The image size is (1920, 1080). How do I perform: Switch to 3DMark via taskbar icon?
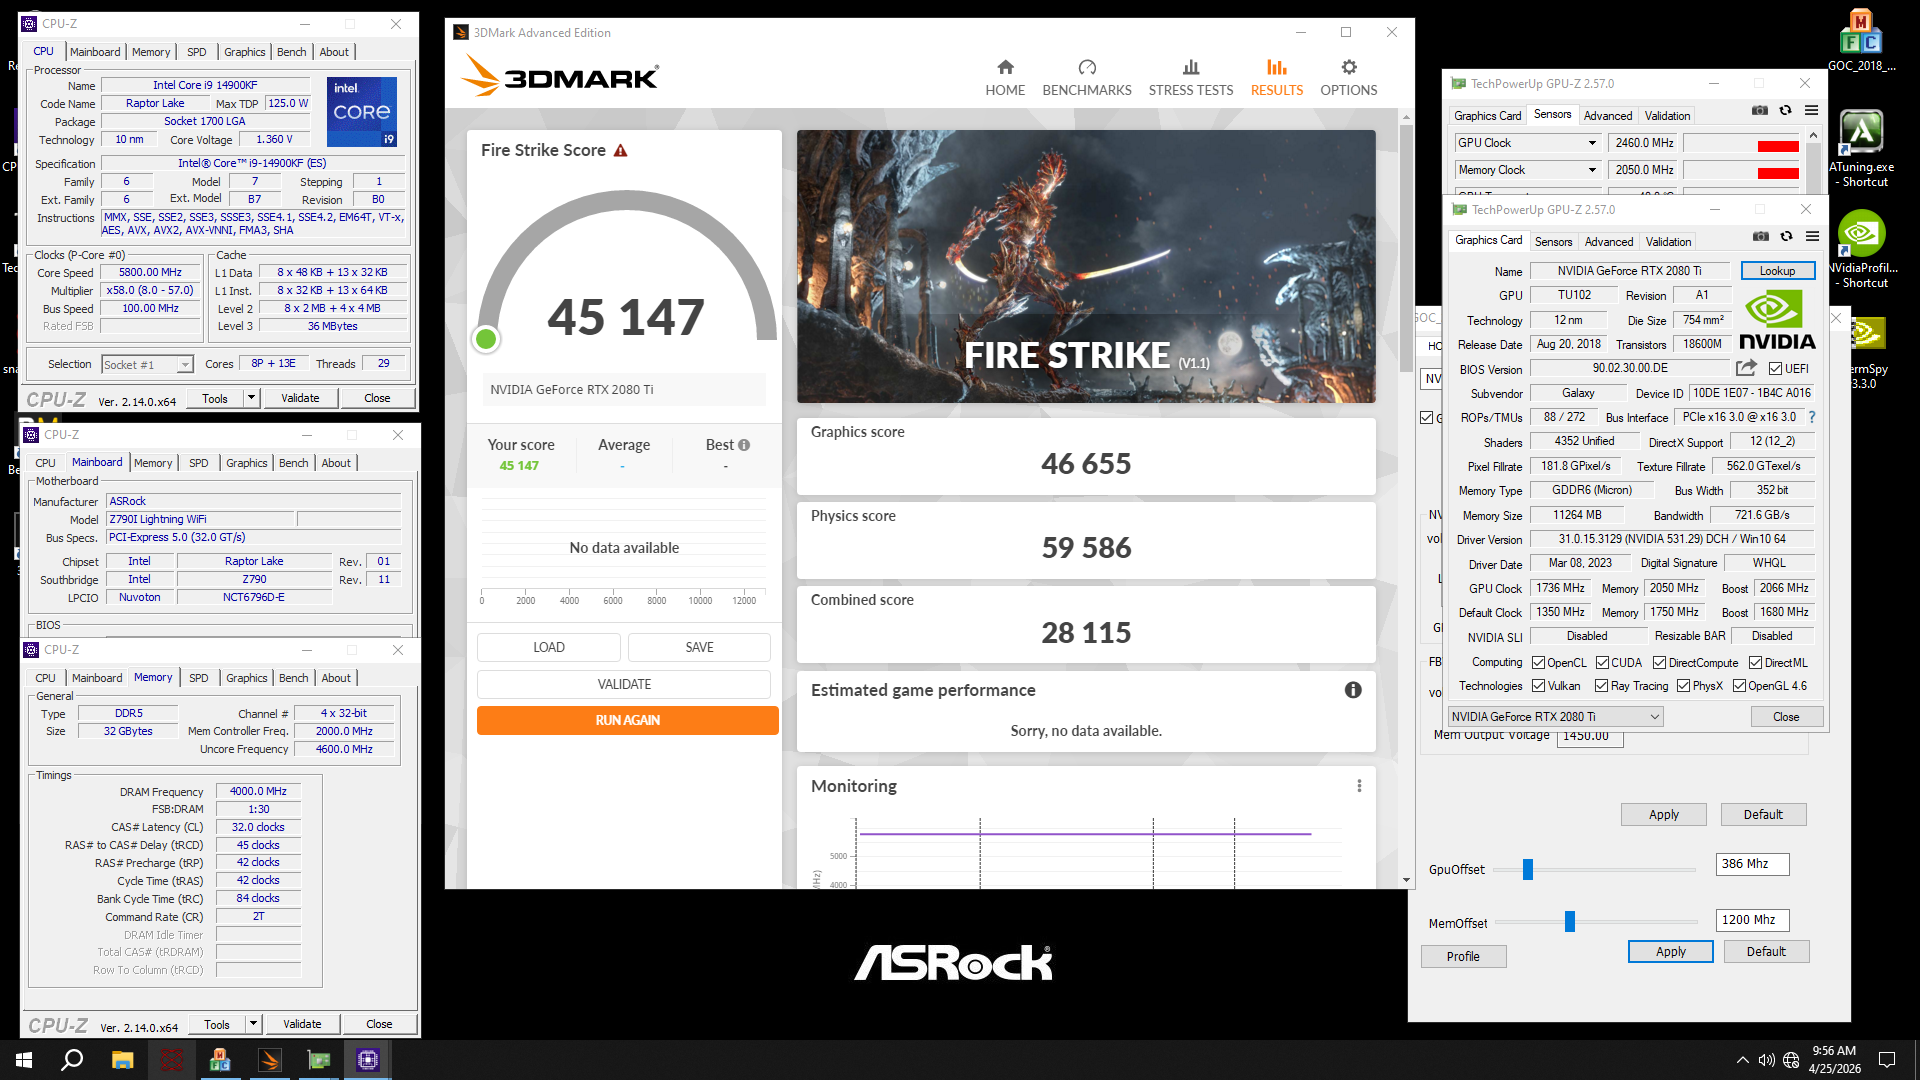[270, 1060]
